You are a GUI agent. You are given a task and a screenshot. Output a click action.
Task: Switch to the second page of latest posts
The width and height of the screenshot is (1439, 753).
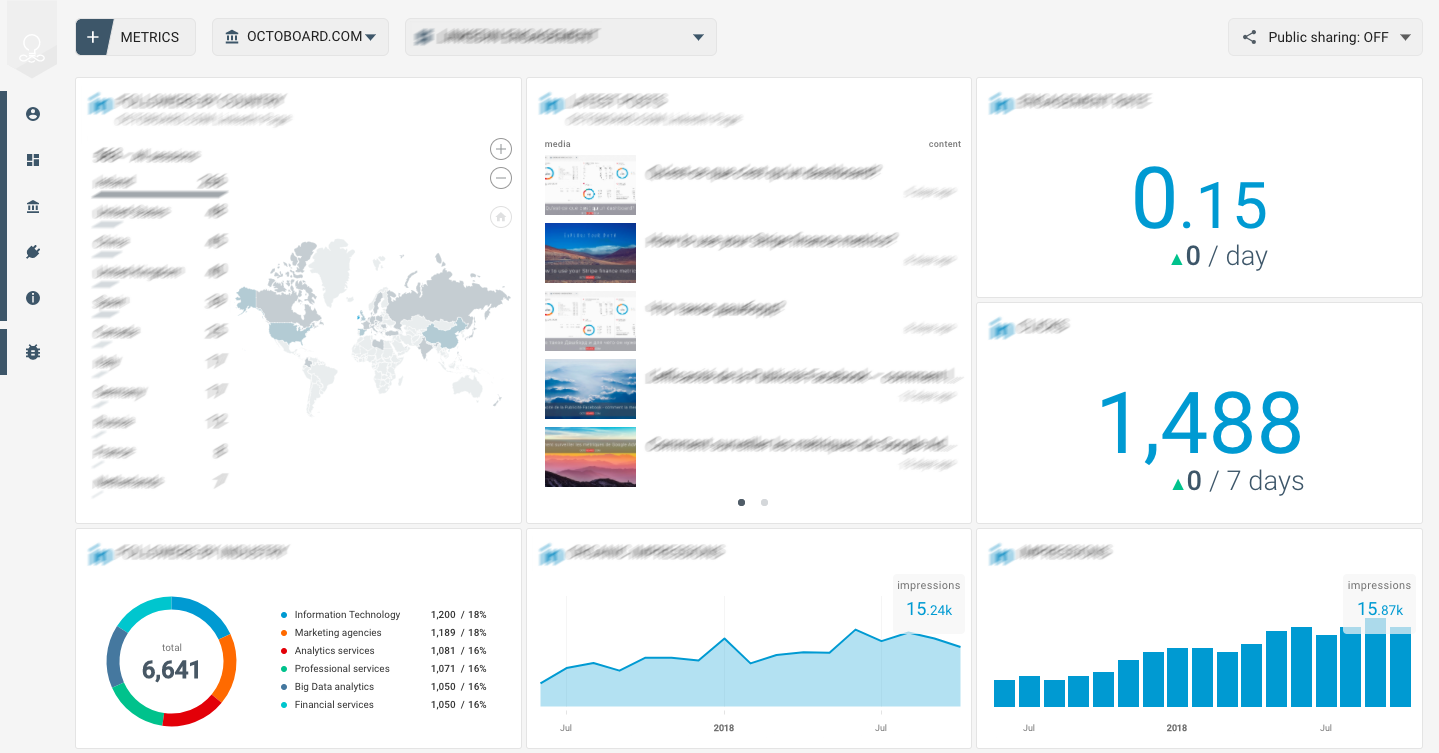(x=764, y=503)
